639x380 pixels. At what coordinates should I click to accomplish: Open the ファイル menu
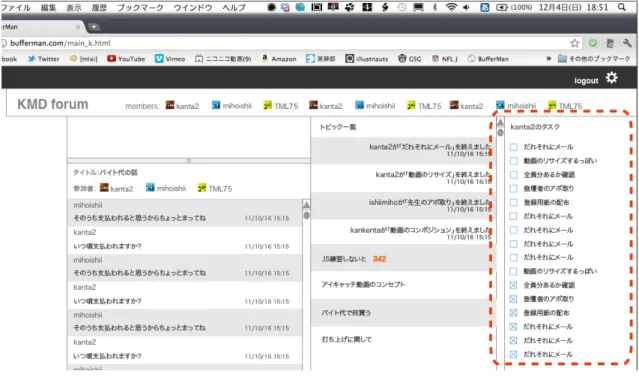click(15, 7)
